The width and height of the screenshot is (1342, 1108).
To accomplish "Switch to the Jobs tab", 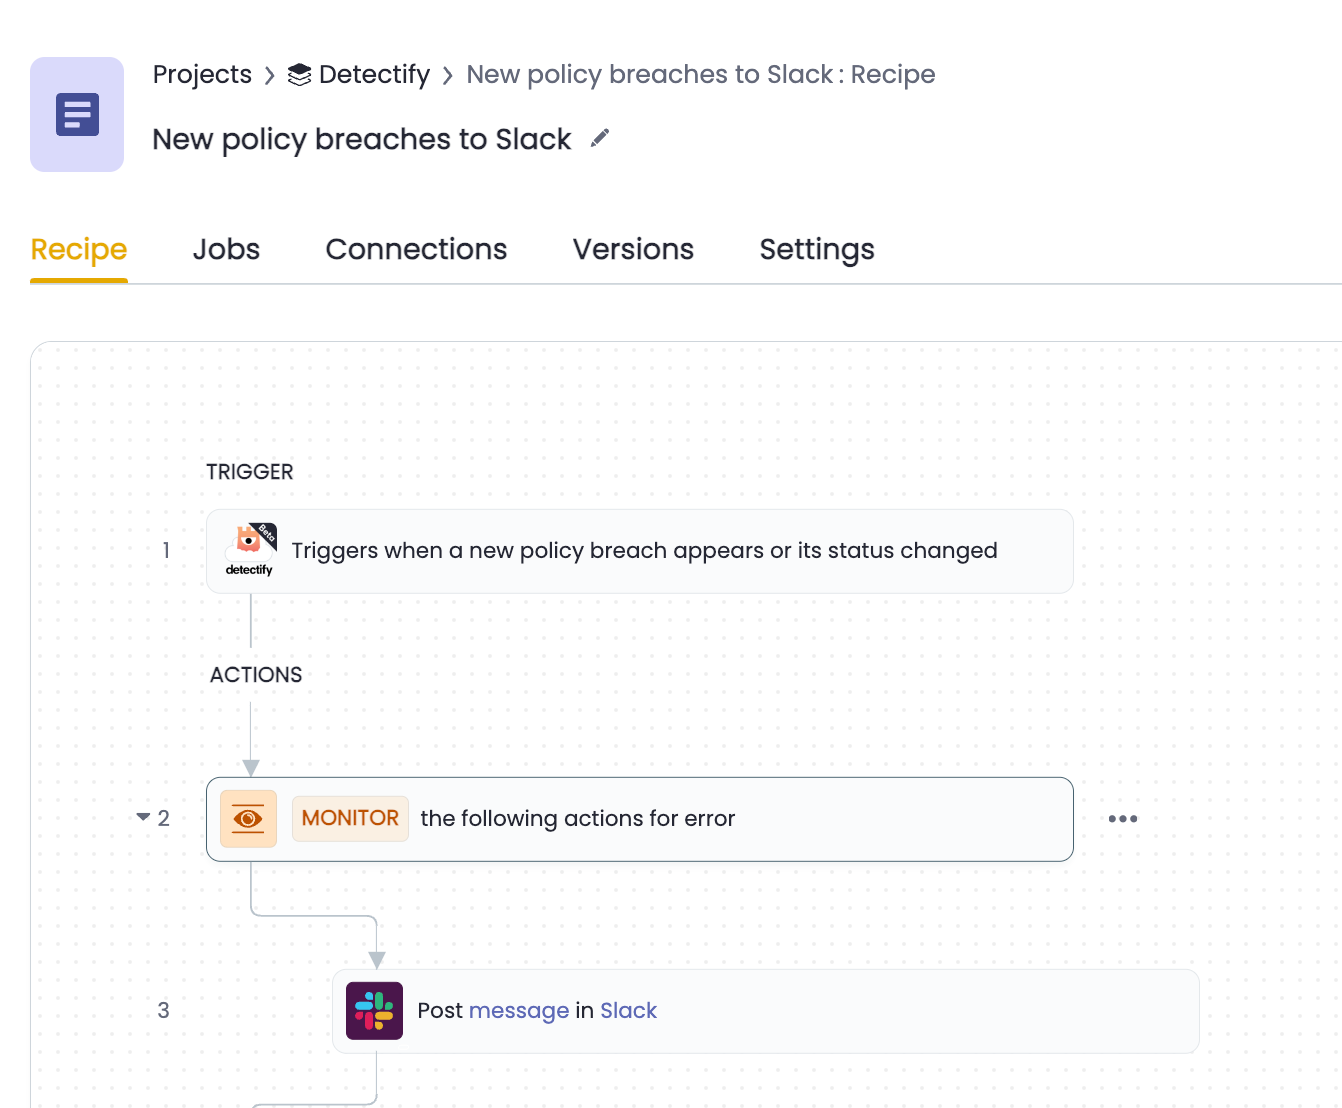I will click(226, 249).
